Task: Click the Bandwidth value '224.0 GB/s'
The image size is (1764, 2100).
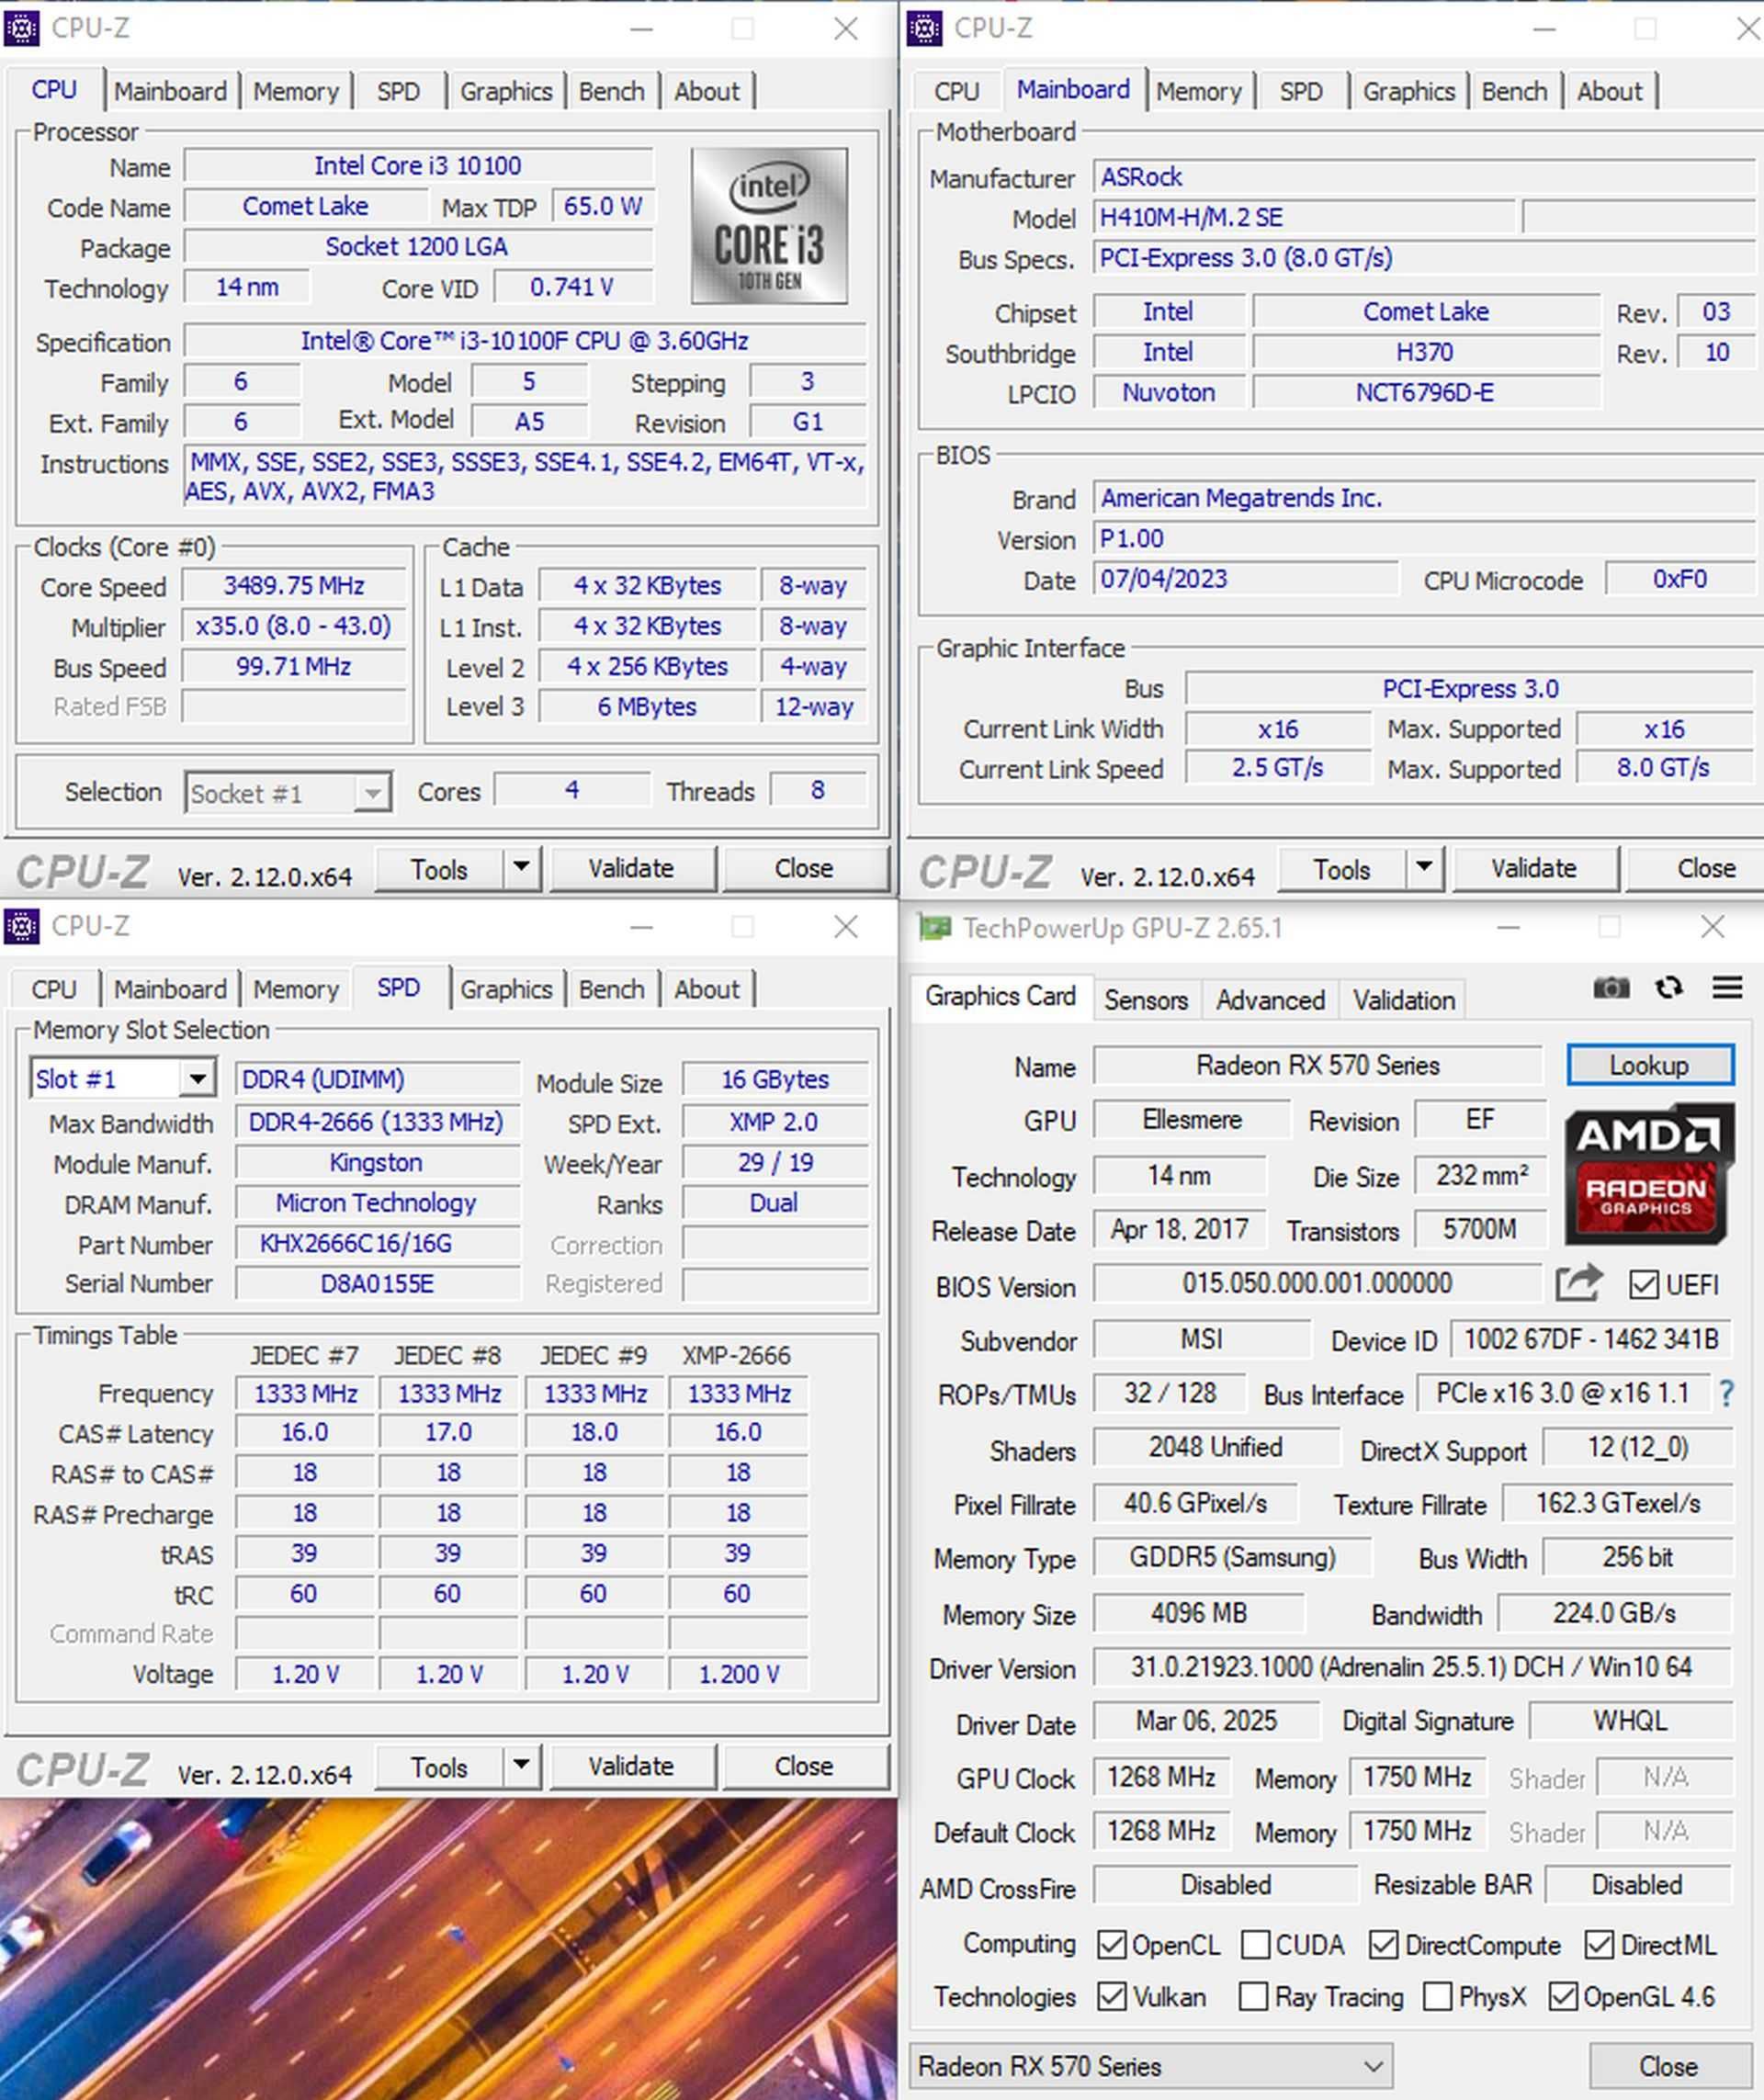Action: point(1614,1613)
